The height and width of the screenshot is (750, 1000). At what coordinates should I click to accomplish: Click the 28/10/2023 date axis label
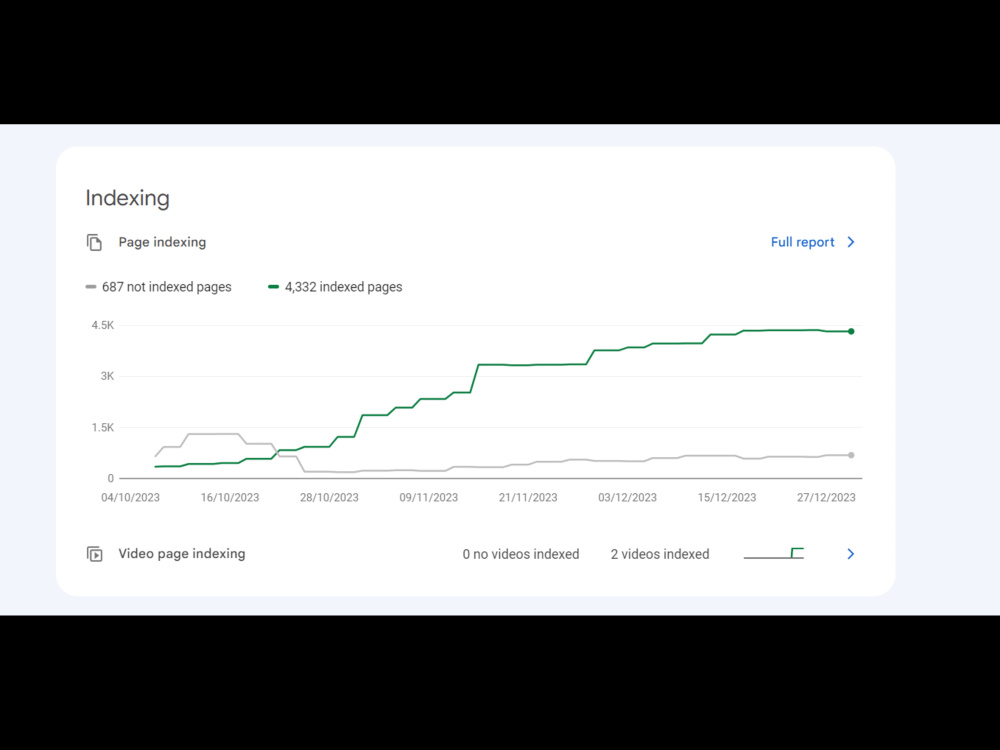click(329, 497)
